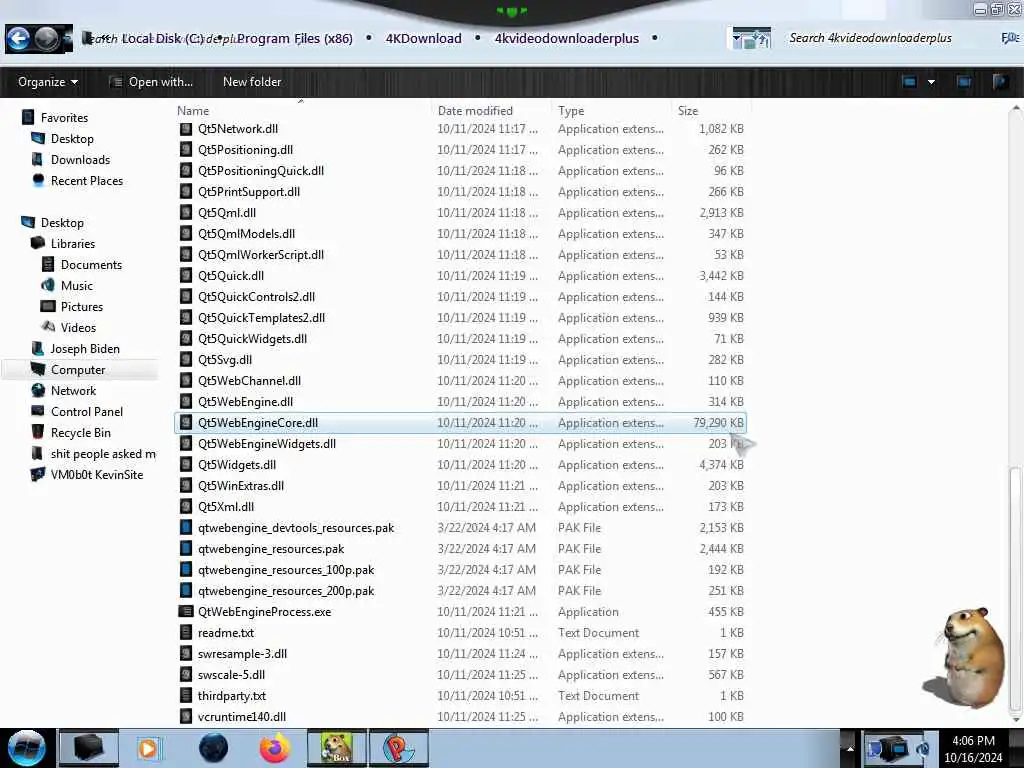Go to 4KDownload breadcrumb folder
Screen dimensions: 1024x768
point(423,39)
